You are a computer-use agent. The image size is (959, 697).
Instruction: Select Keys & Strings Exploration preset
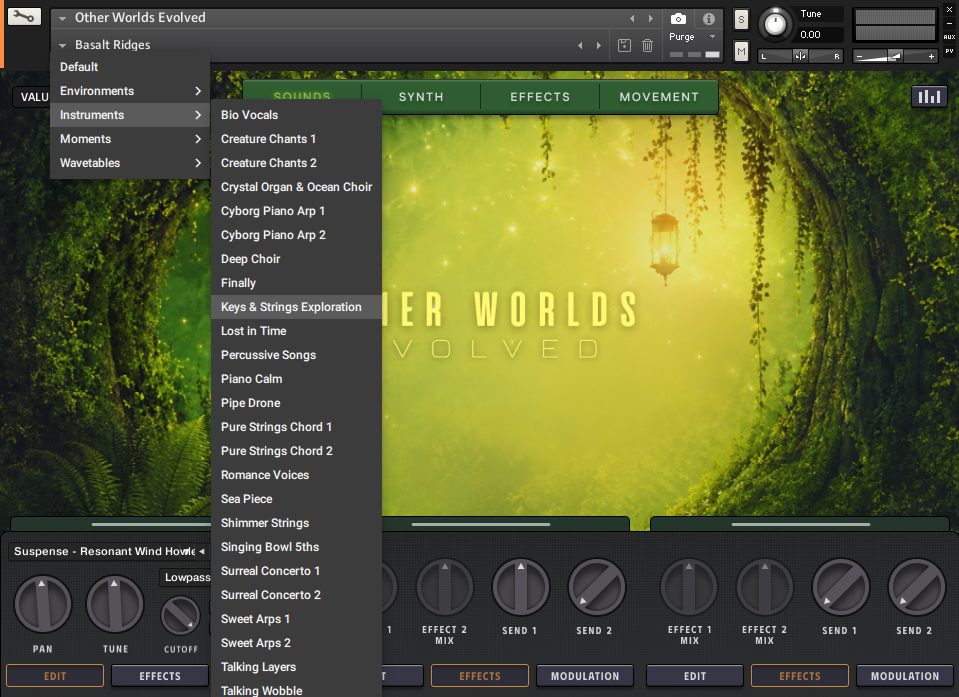(296, 307)
